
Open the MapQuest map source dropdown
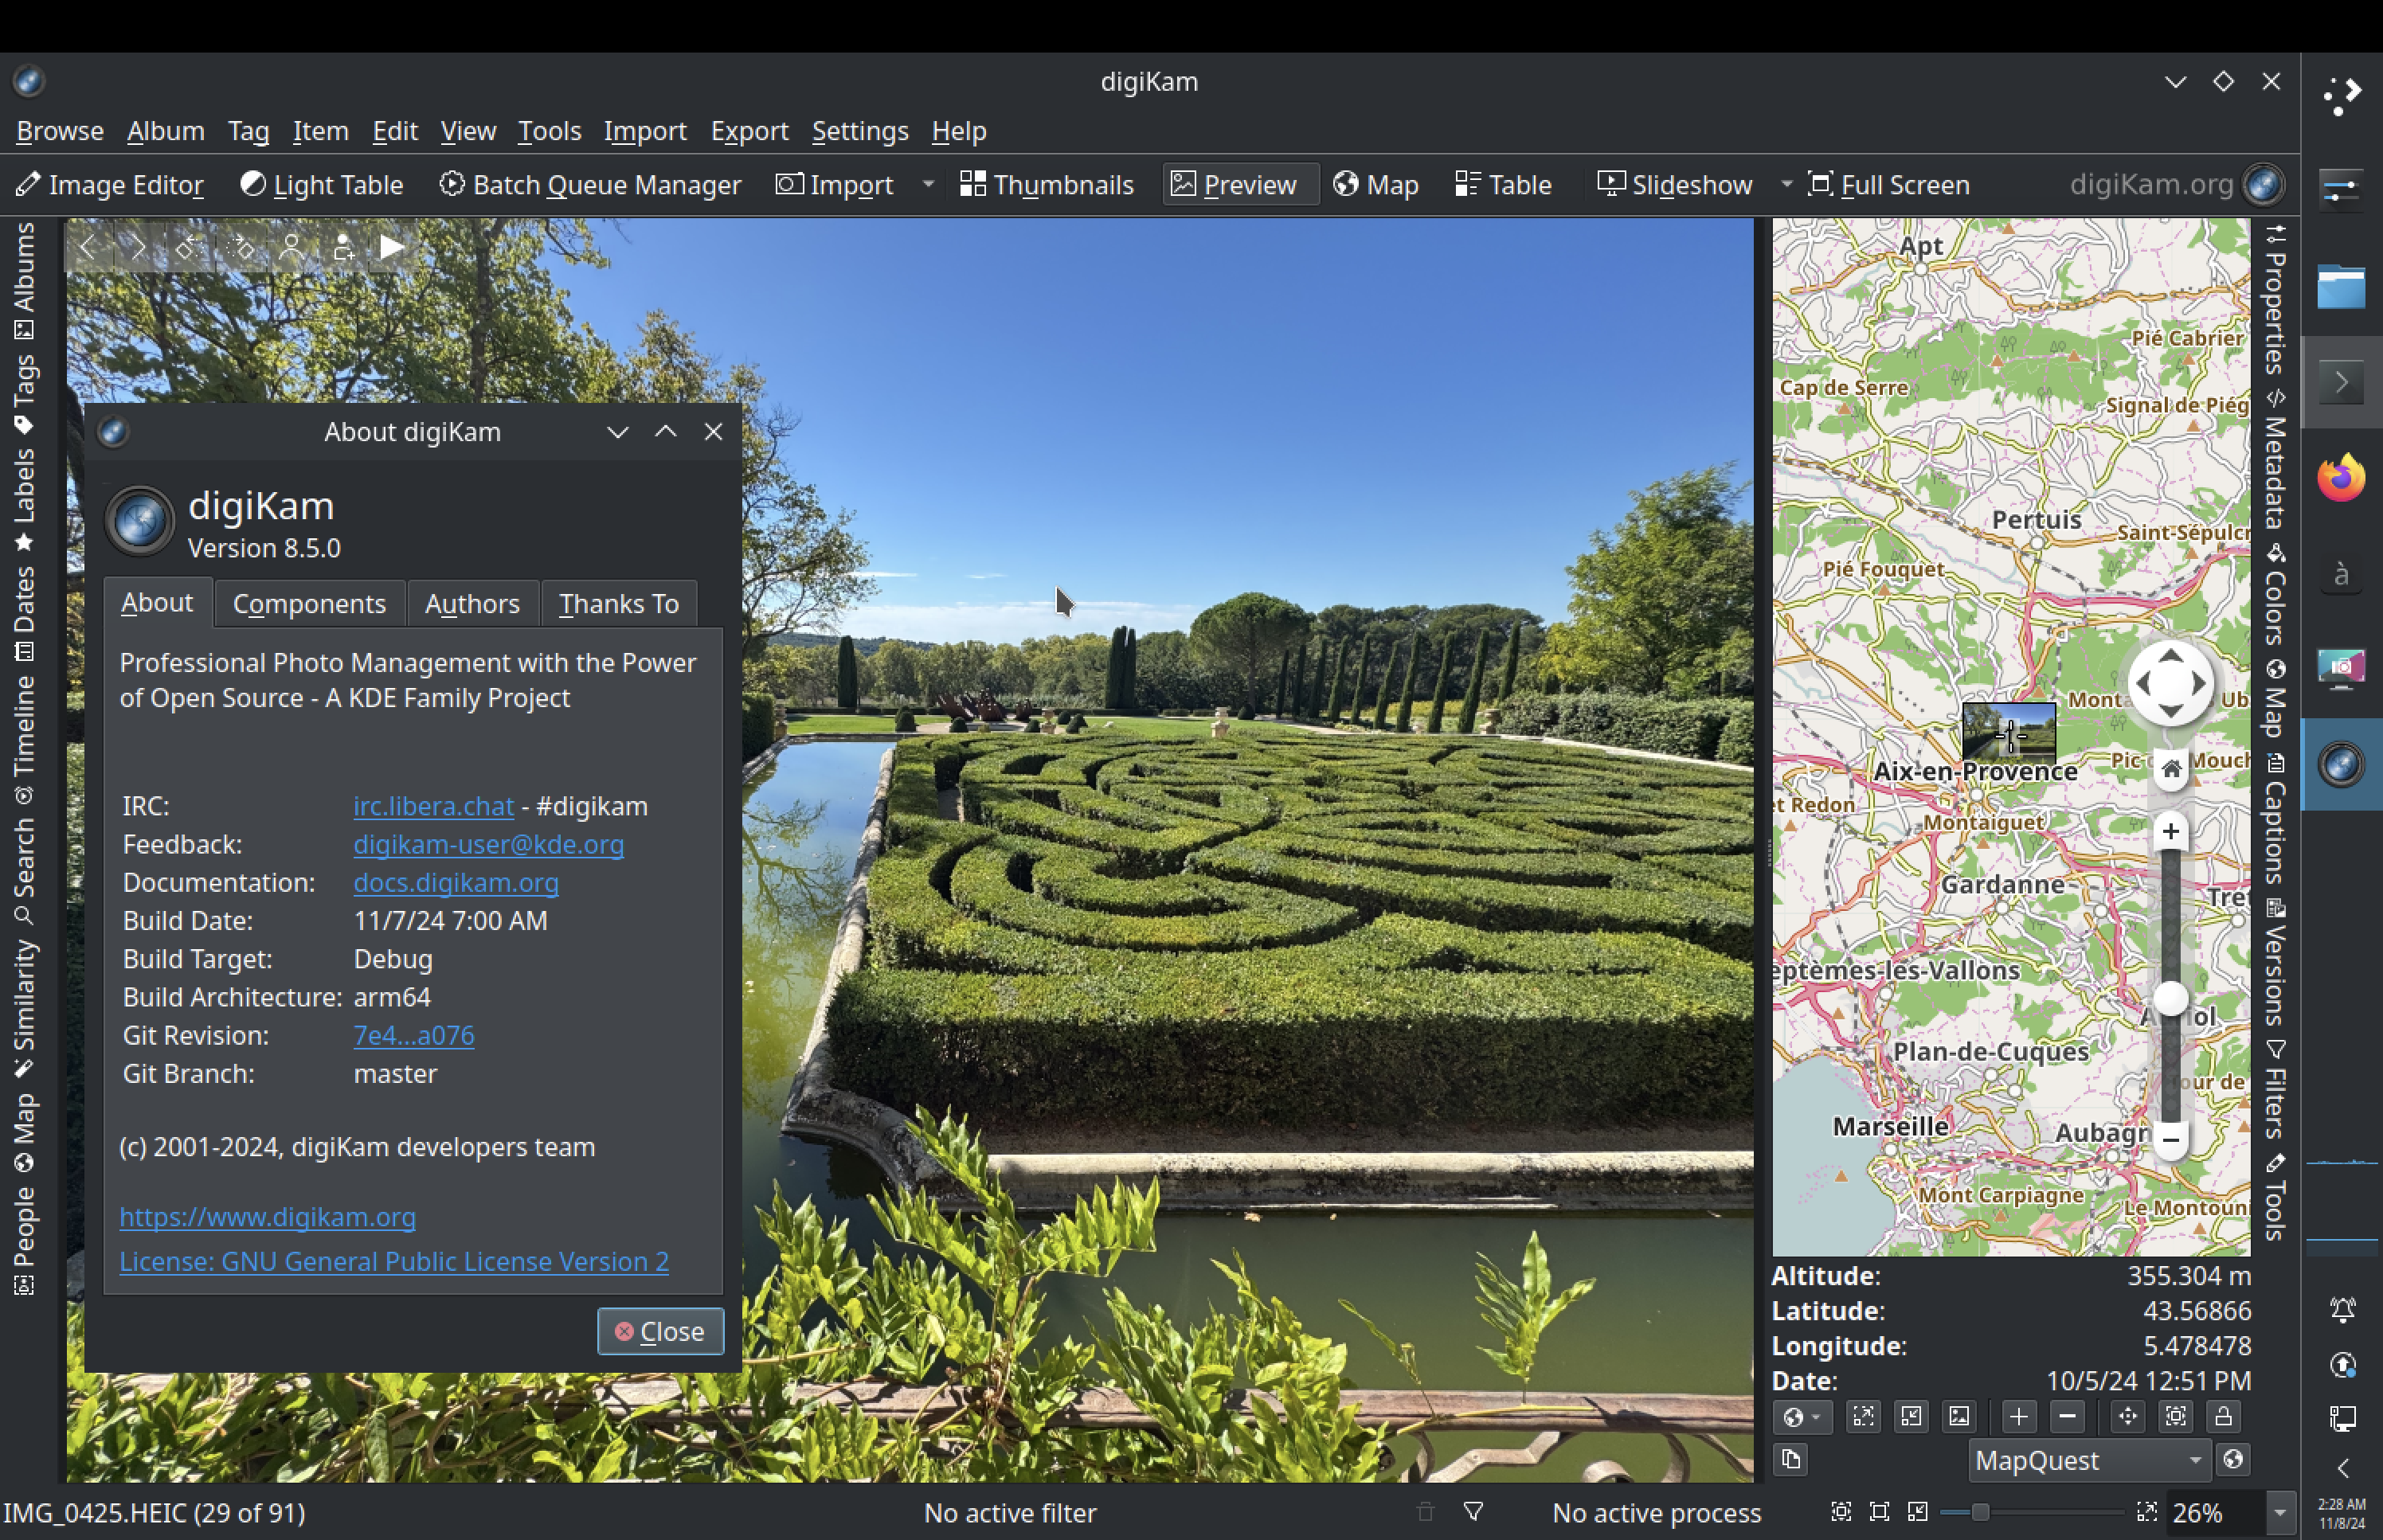(x=2088, y=1460)
